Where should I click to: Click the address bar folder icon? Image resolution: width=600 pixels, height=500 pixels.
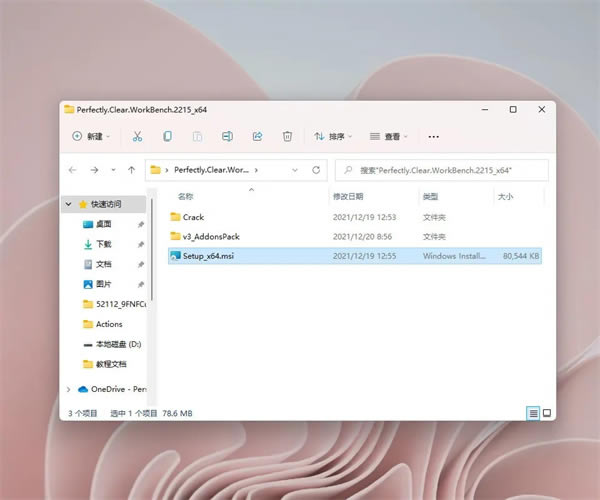155,170
